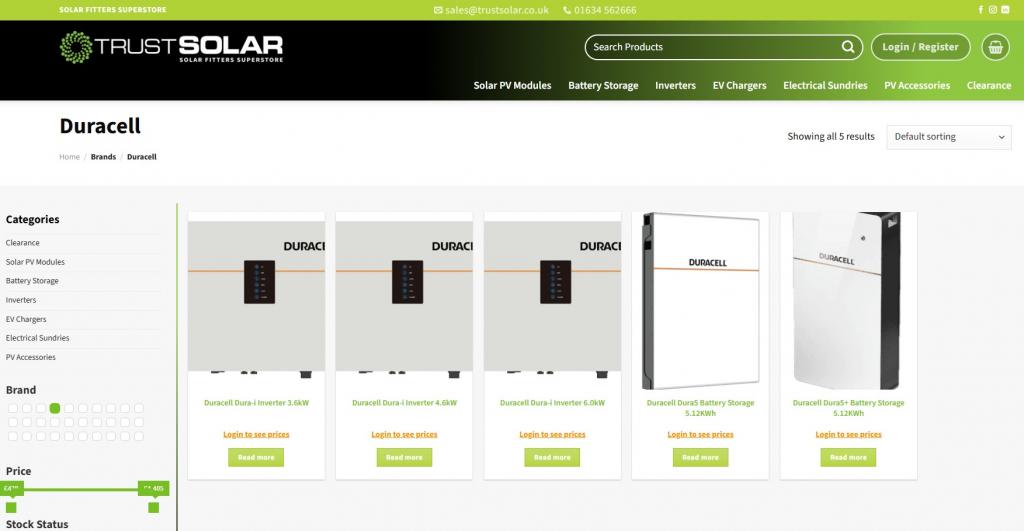Screen dimensions: 1024x531
Task: Click the Trust Solar logo
Action: tap(171, 48)
